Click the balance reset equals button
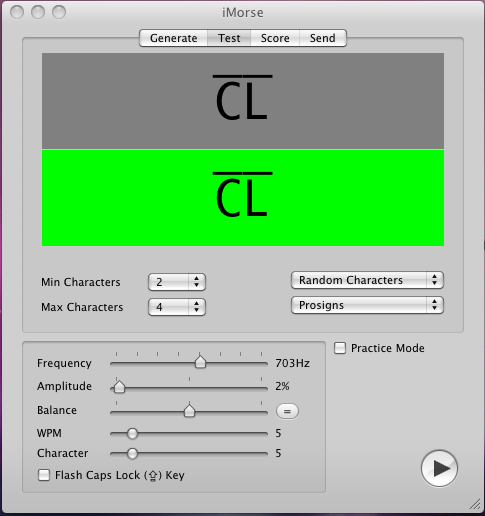The height and width of the screenshot is (516, 485). click(287, 411)
